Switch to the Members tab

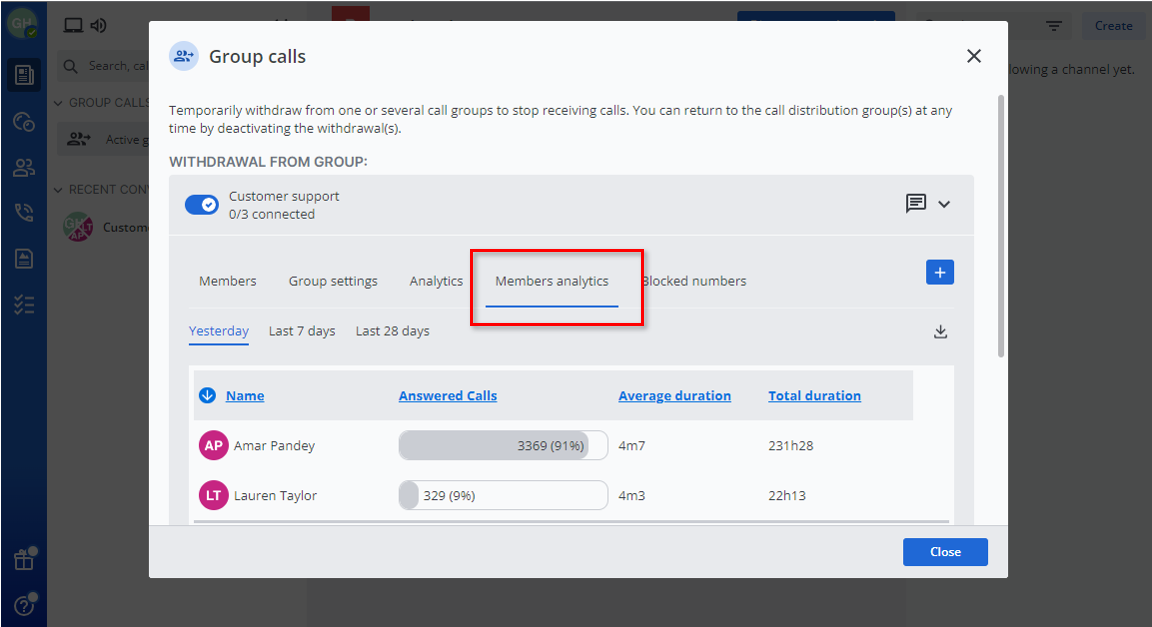tap(227, 281)
